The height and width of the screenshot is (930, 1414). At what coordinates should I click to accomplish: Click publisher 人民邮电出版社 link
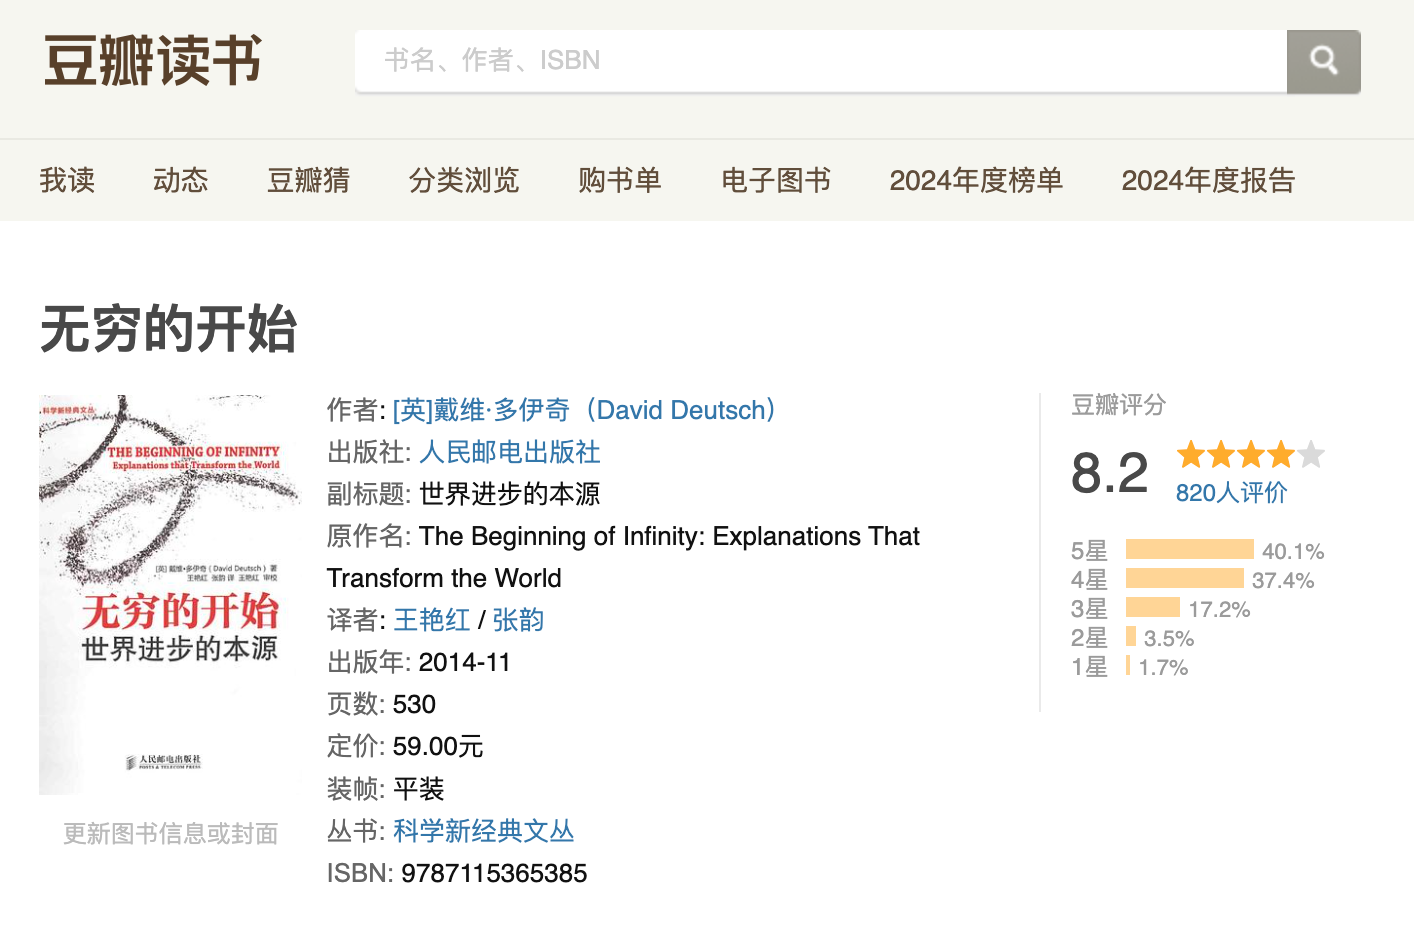click(510, 452)
